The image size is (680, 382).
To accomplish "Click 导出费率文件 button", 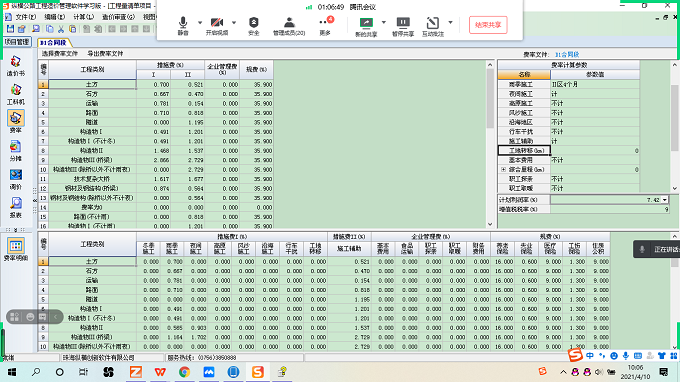I will click(105, 54).
